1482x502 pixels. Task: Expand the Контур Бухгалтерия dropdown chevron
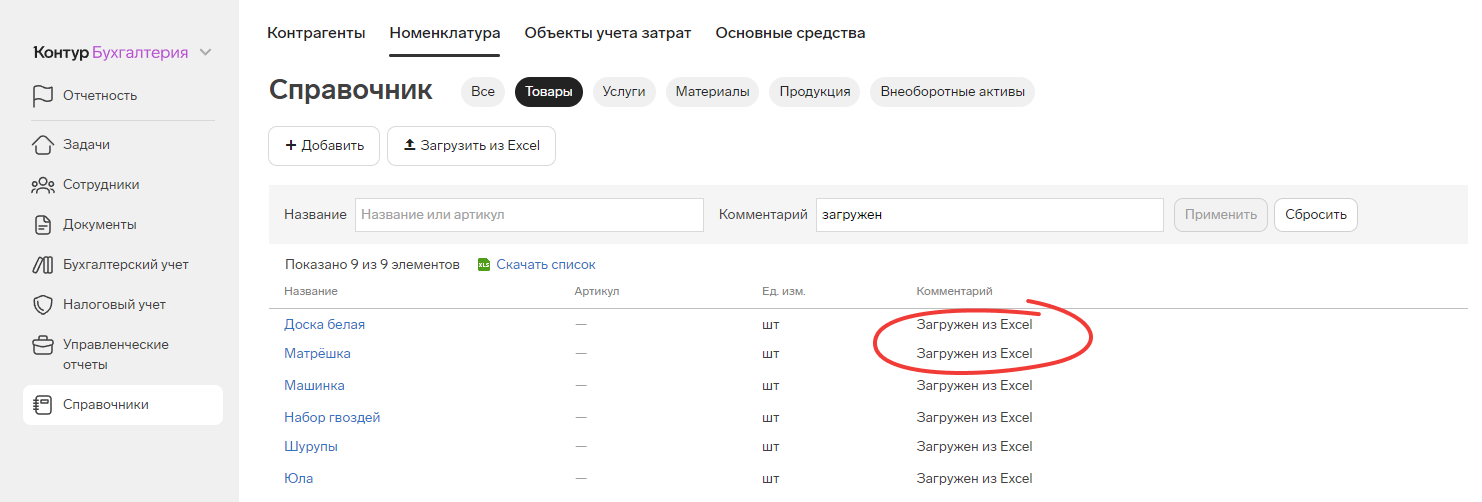tap(206, 52)
